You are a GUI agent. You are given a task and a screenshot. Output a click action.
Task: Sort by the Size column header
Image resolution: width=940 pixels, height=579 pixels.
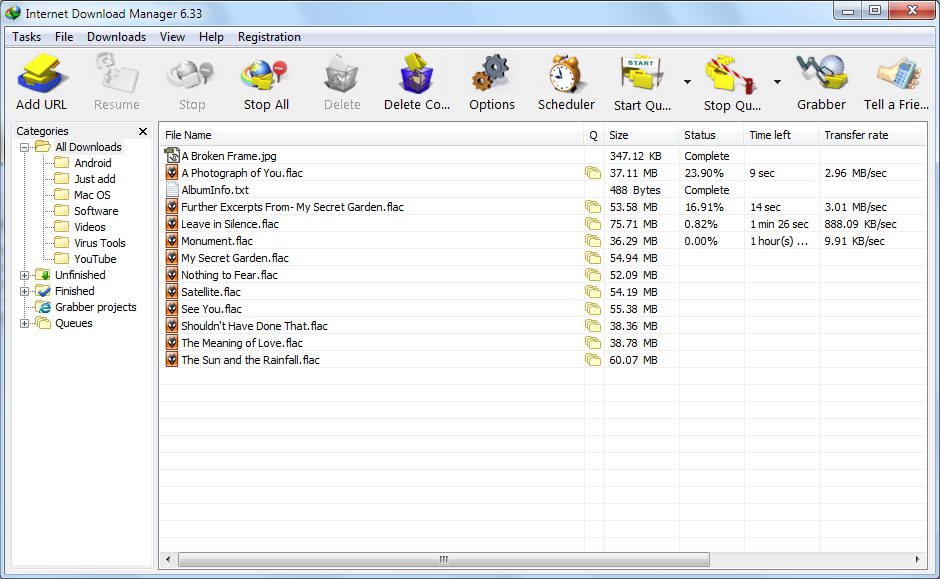[641, 135]
